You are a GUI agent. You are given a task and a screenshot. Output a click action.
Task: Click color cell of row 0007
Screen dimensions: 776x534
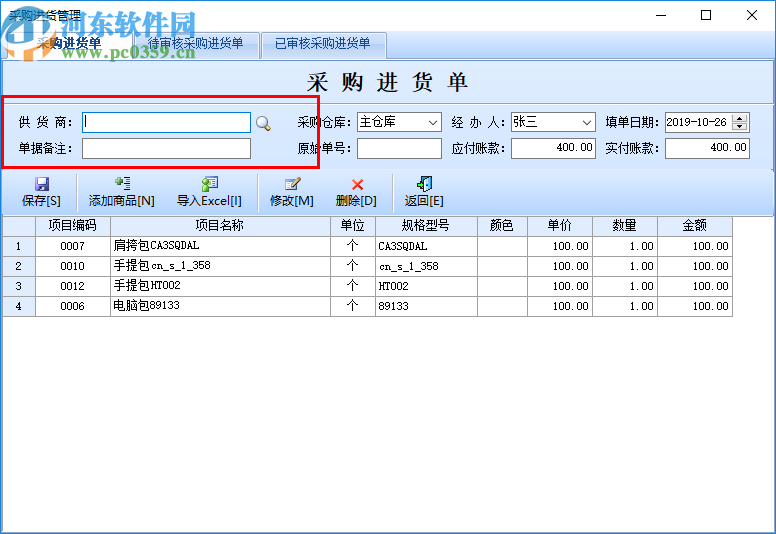502,246
